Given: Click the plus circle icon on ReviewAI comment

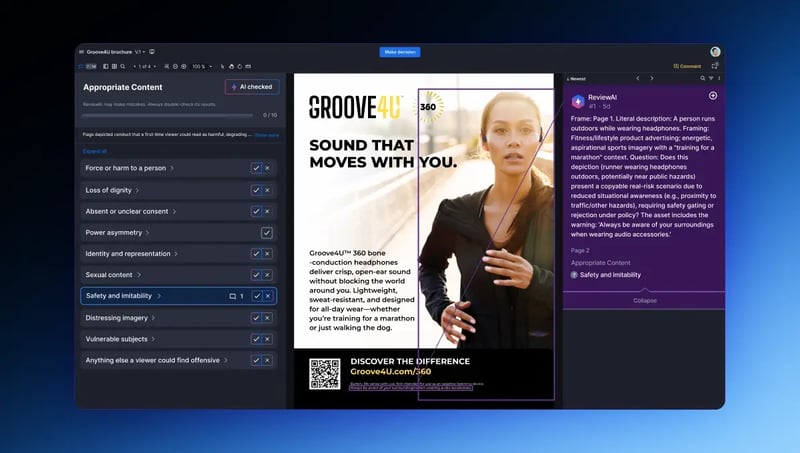Looking at the screenshot, I should tap(713, 95).
